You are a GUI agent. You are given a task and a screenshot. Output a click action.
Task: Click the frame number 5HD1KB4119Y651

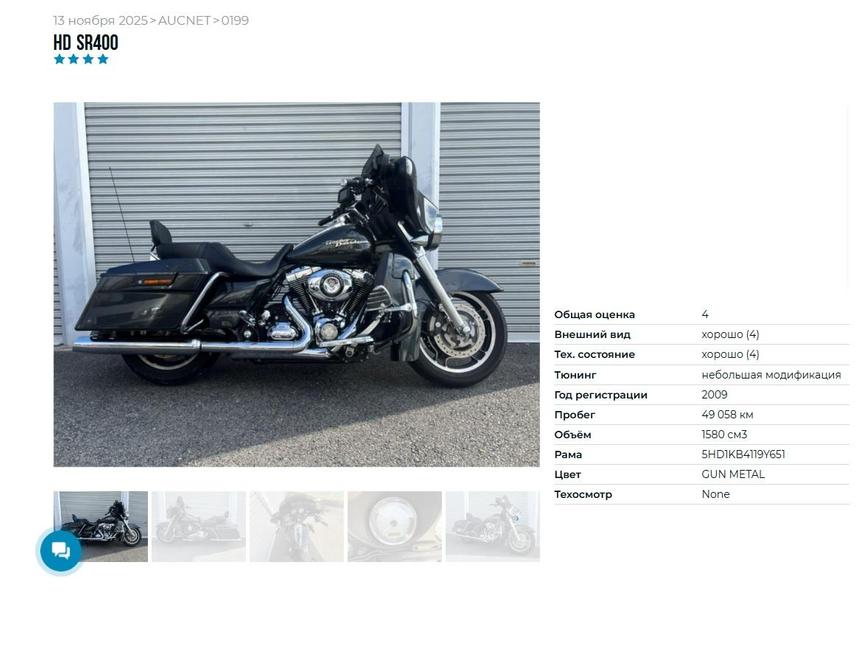click(x=743, y=455)
